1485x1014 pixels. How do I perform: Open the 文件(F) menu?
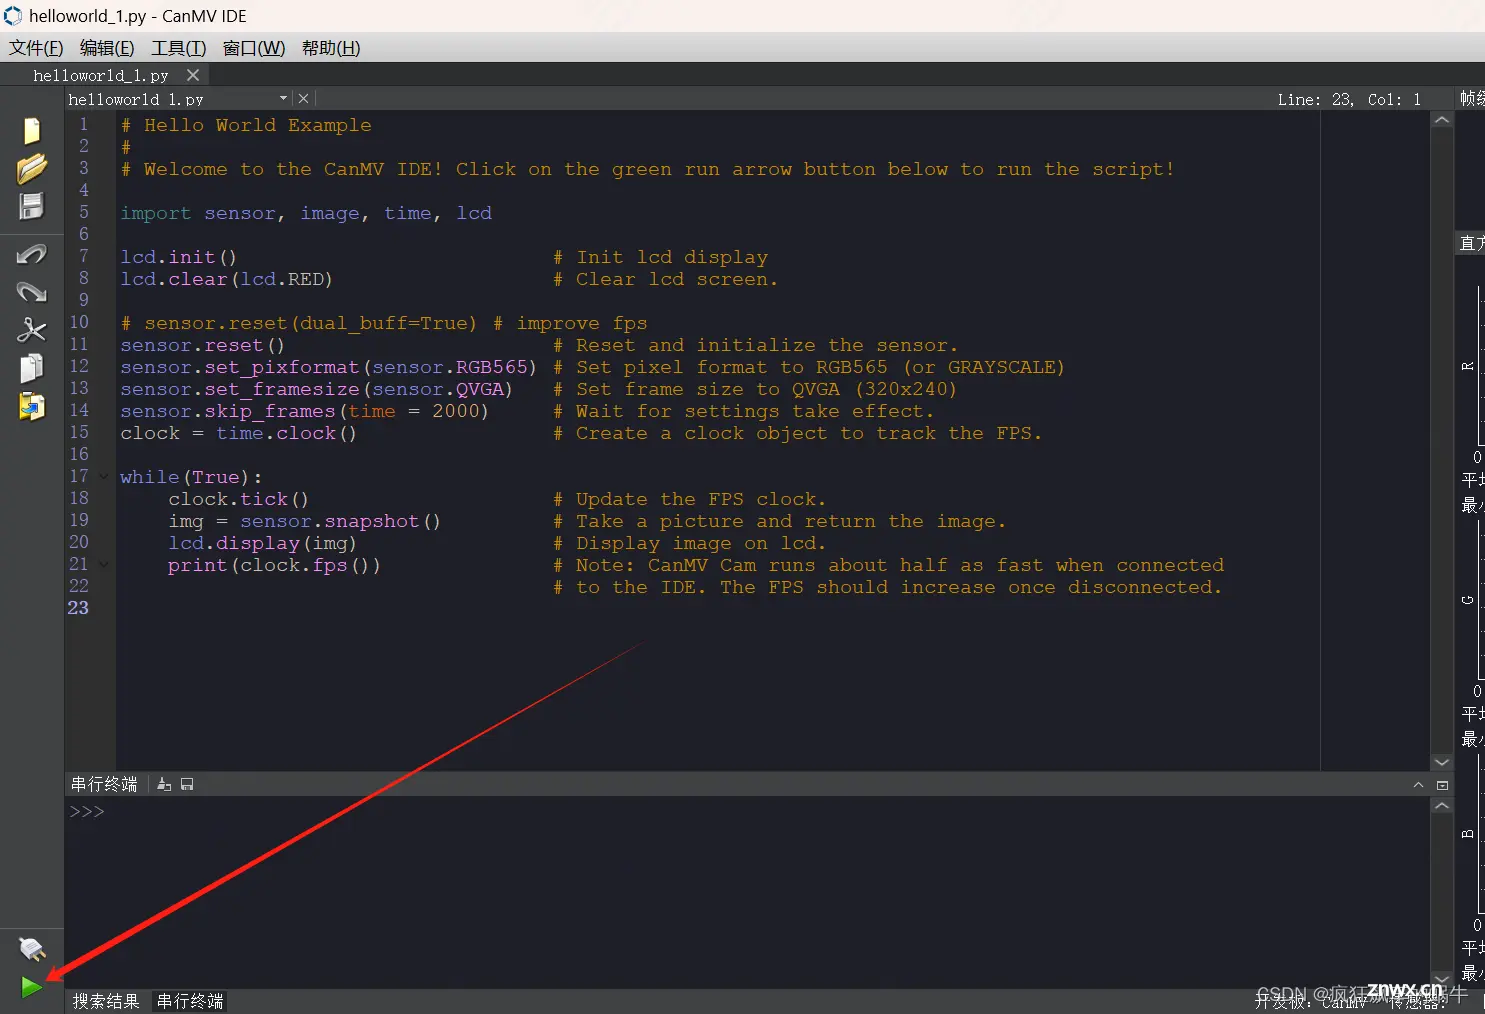click(x=36, y=48)
